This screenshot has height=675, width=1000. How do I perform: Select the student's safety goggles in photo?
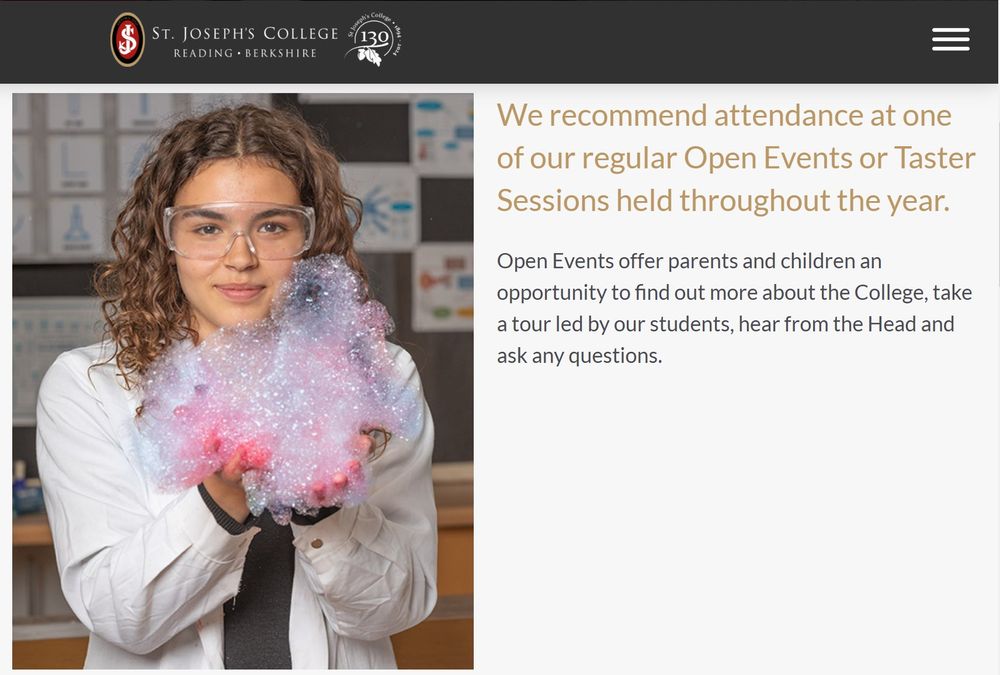[239, 230]
